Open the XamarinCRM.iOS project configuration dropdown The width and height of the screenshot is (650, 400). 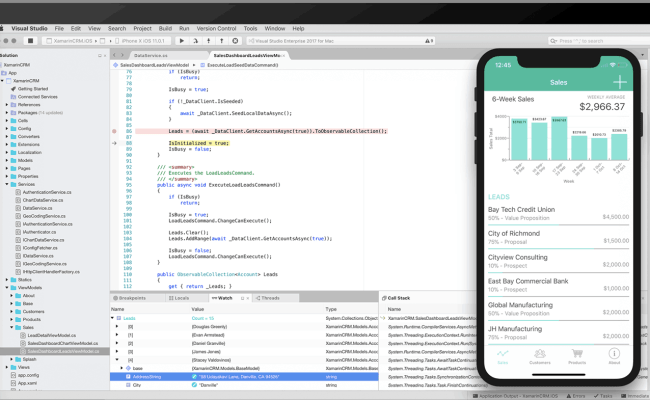click(x=72, y=41)
